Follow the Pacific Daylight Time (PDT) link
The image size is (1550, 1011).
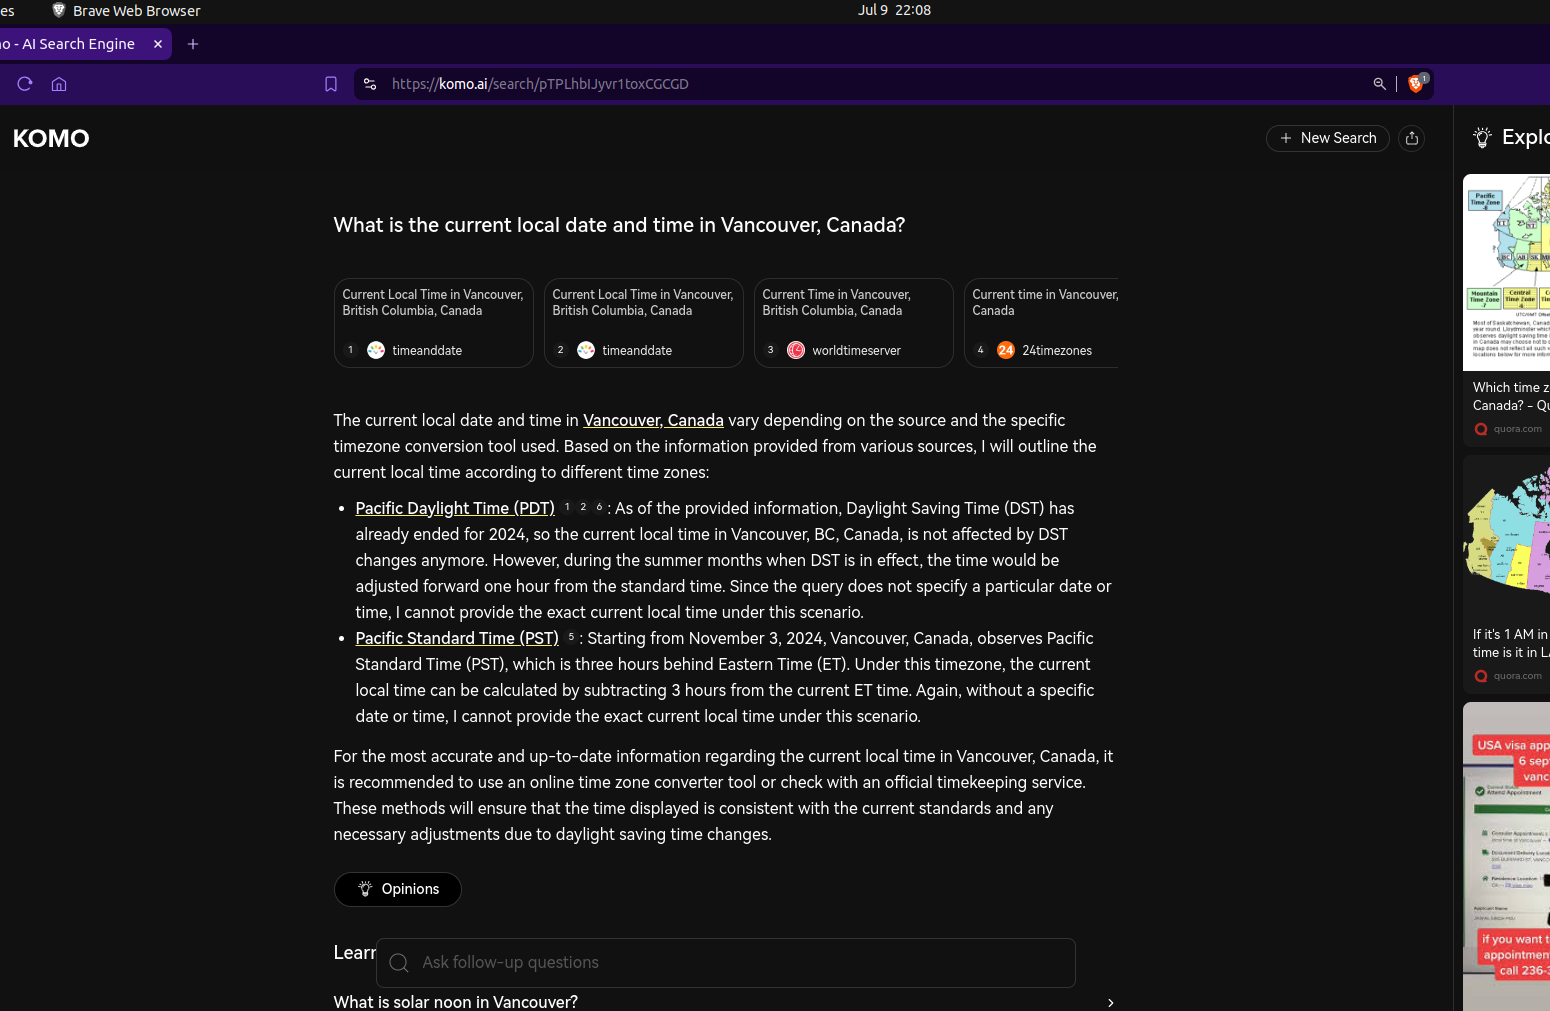(455, 508)
